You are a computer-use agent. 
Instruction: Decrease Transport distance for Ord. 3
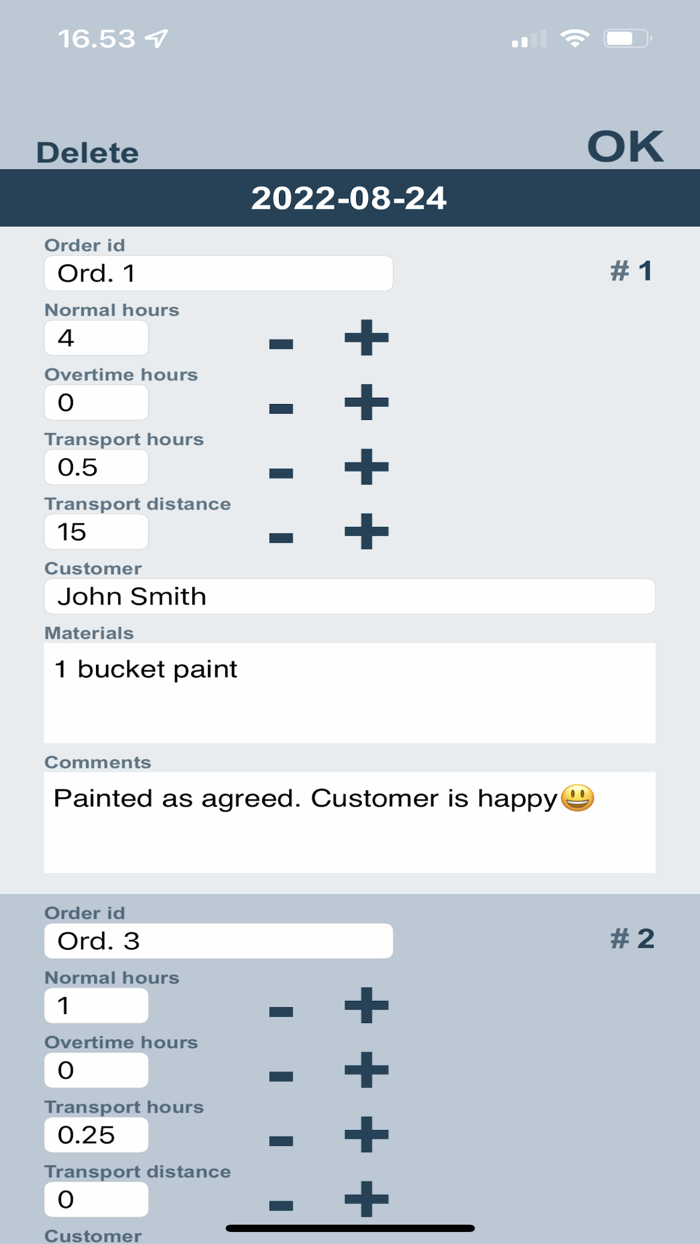281,1207
